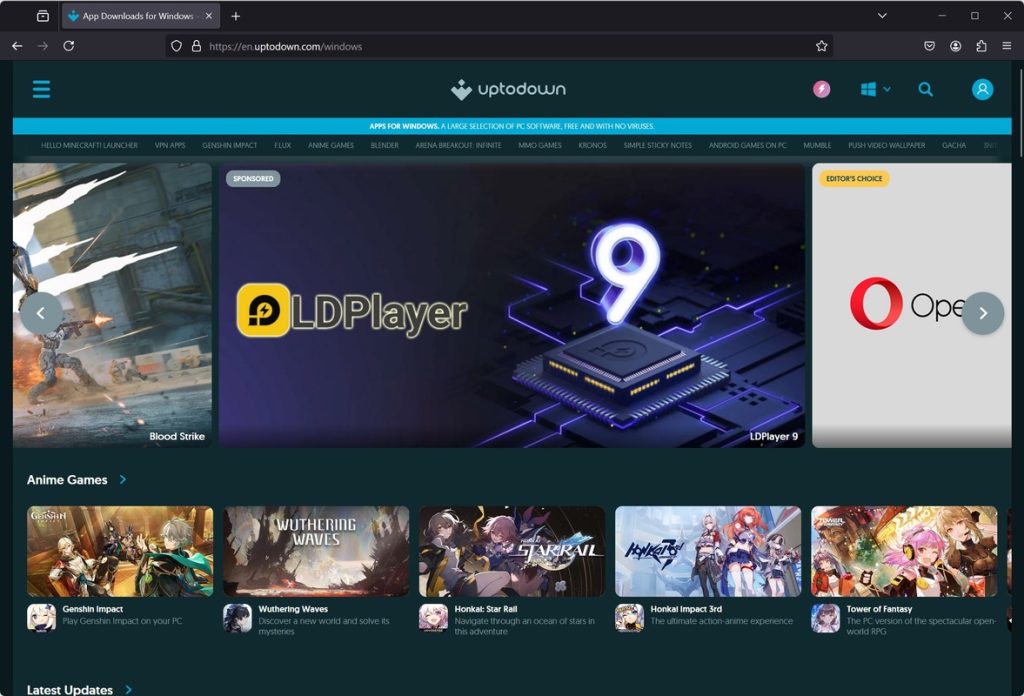Expand the Anime Games section arrow
Viewport: 1024px width, 696px height.
click(123, 480)
